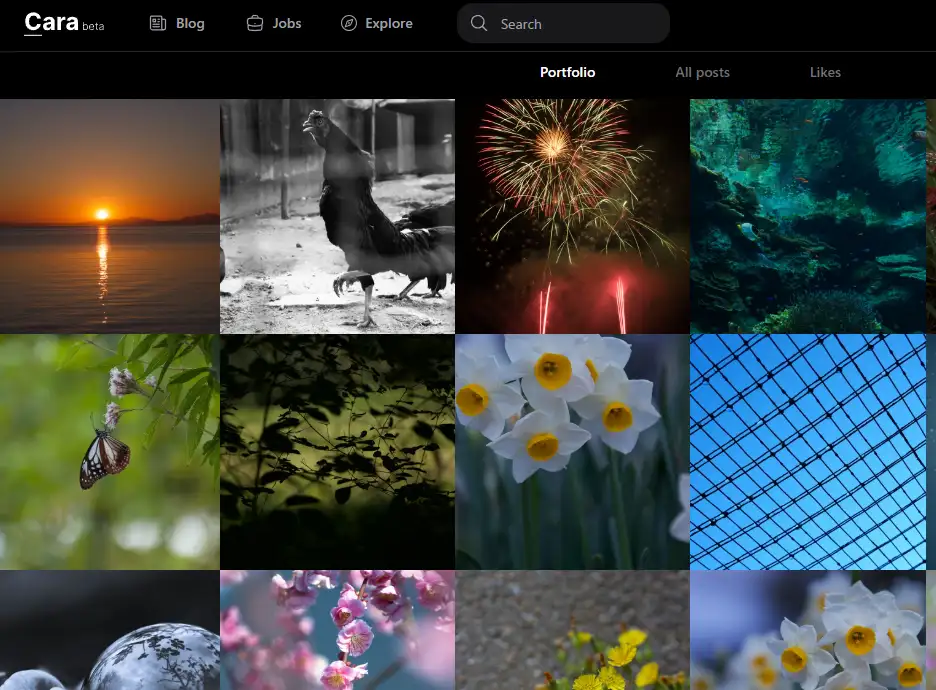The width and height of the screenshot is (936, 690).
Task: Go to the Jobs page
Action: (286, 23)
